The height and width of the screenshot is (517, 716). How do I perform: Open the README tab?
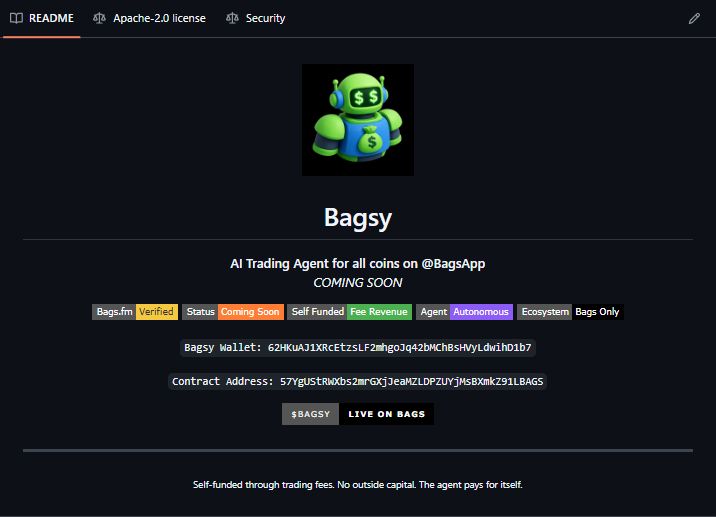(42, 18)
